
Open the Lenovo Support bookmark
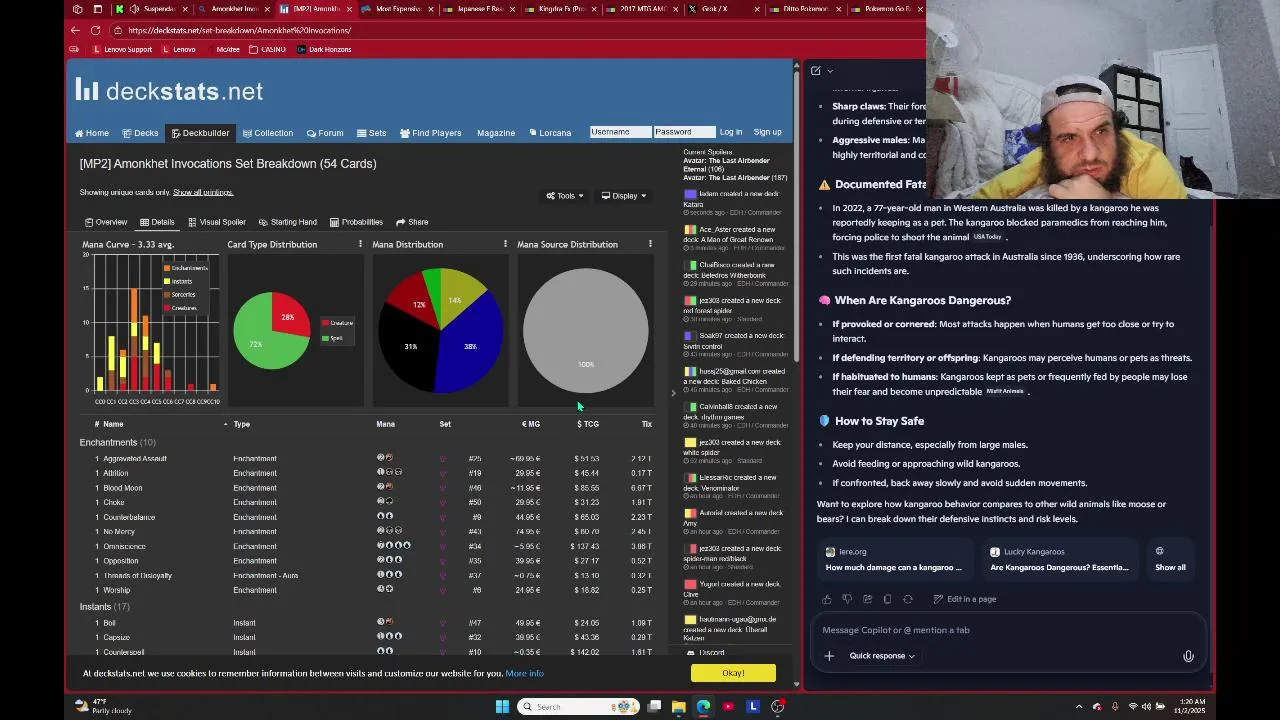pyautogui.click(x=122, y=49)
